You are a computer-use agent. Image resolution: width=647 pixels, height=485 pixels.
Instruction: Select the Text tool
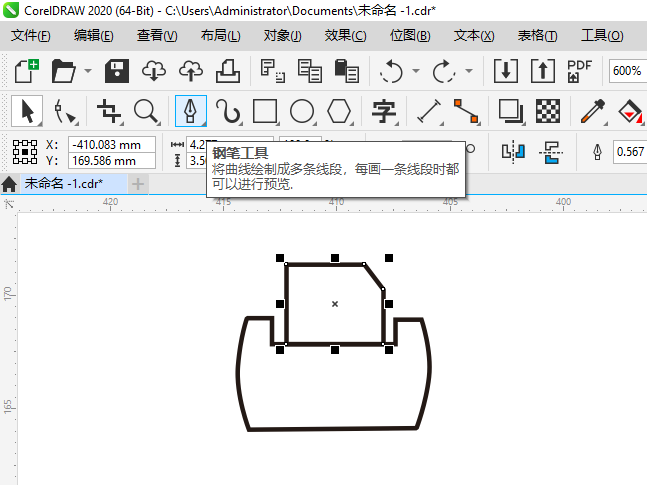point(384,111)
